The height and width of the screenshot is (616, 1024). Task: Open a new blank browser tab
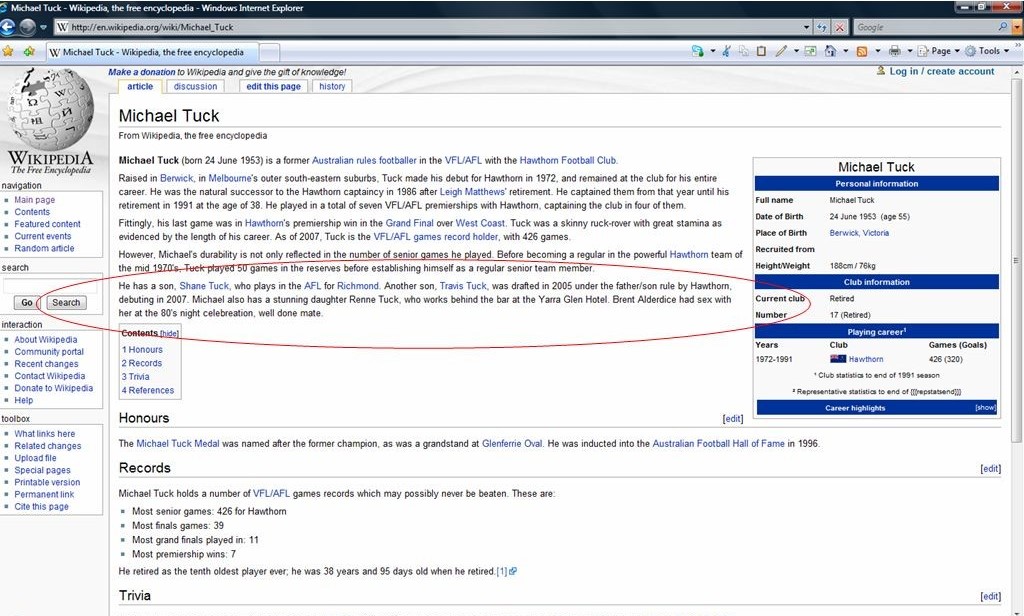[x=270, y=52]
